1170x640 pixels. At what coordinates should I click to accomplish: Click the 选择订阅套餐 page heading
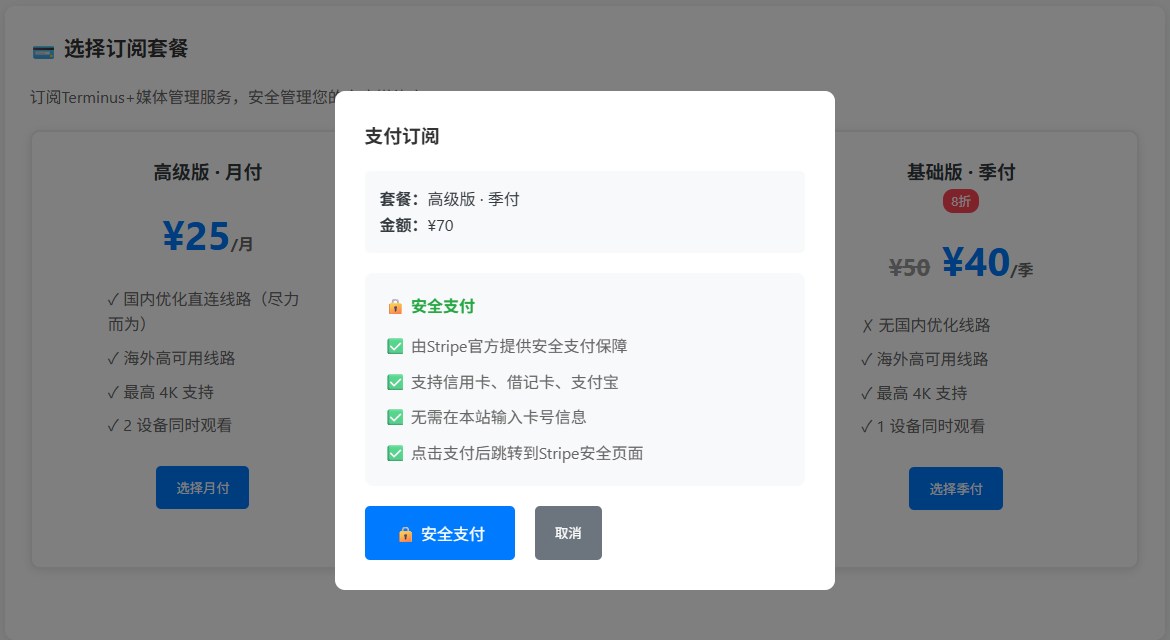[126, 49]
